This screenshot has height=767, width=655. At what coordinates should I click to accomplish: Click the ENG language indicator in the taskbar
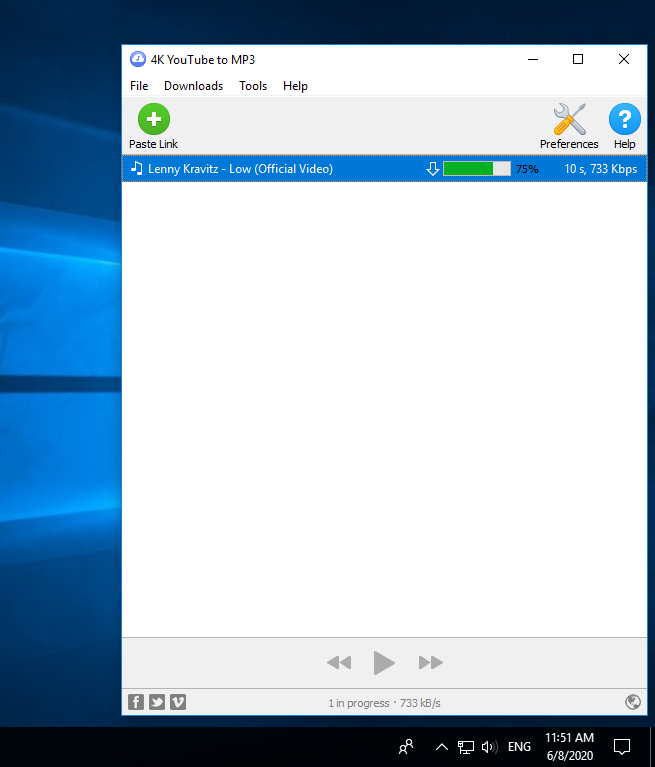point(519,746)
